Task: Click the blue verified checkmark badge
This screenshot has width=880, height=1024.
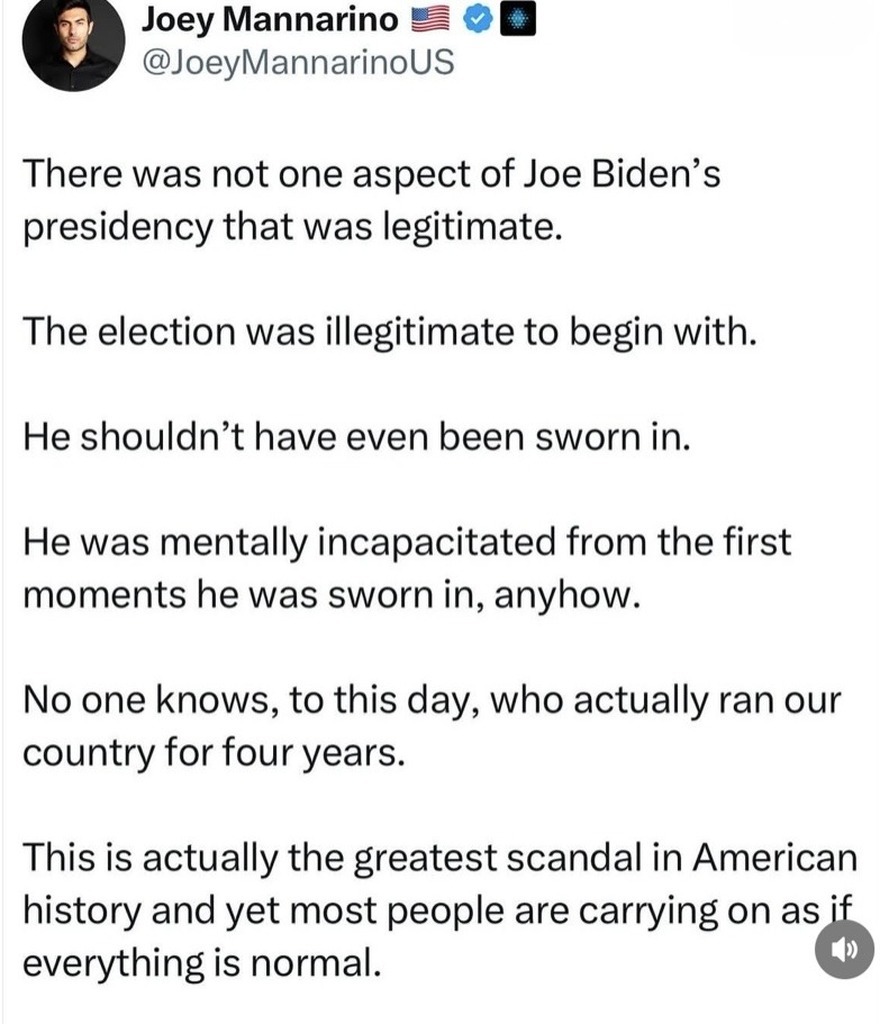Action: tap(476, 21)
